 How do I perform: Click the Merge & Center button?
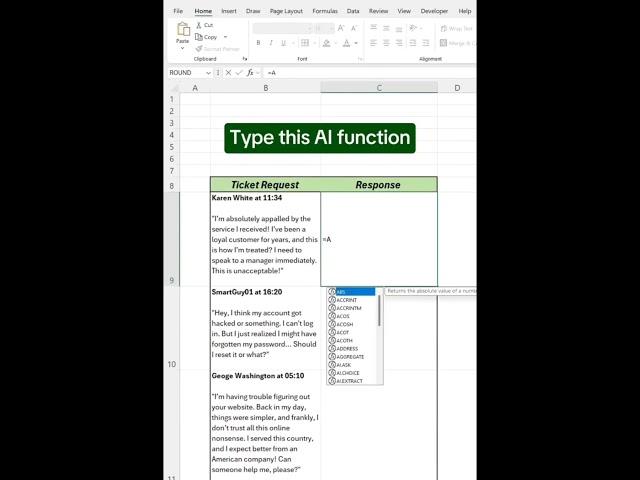pos(457,43)
